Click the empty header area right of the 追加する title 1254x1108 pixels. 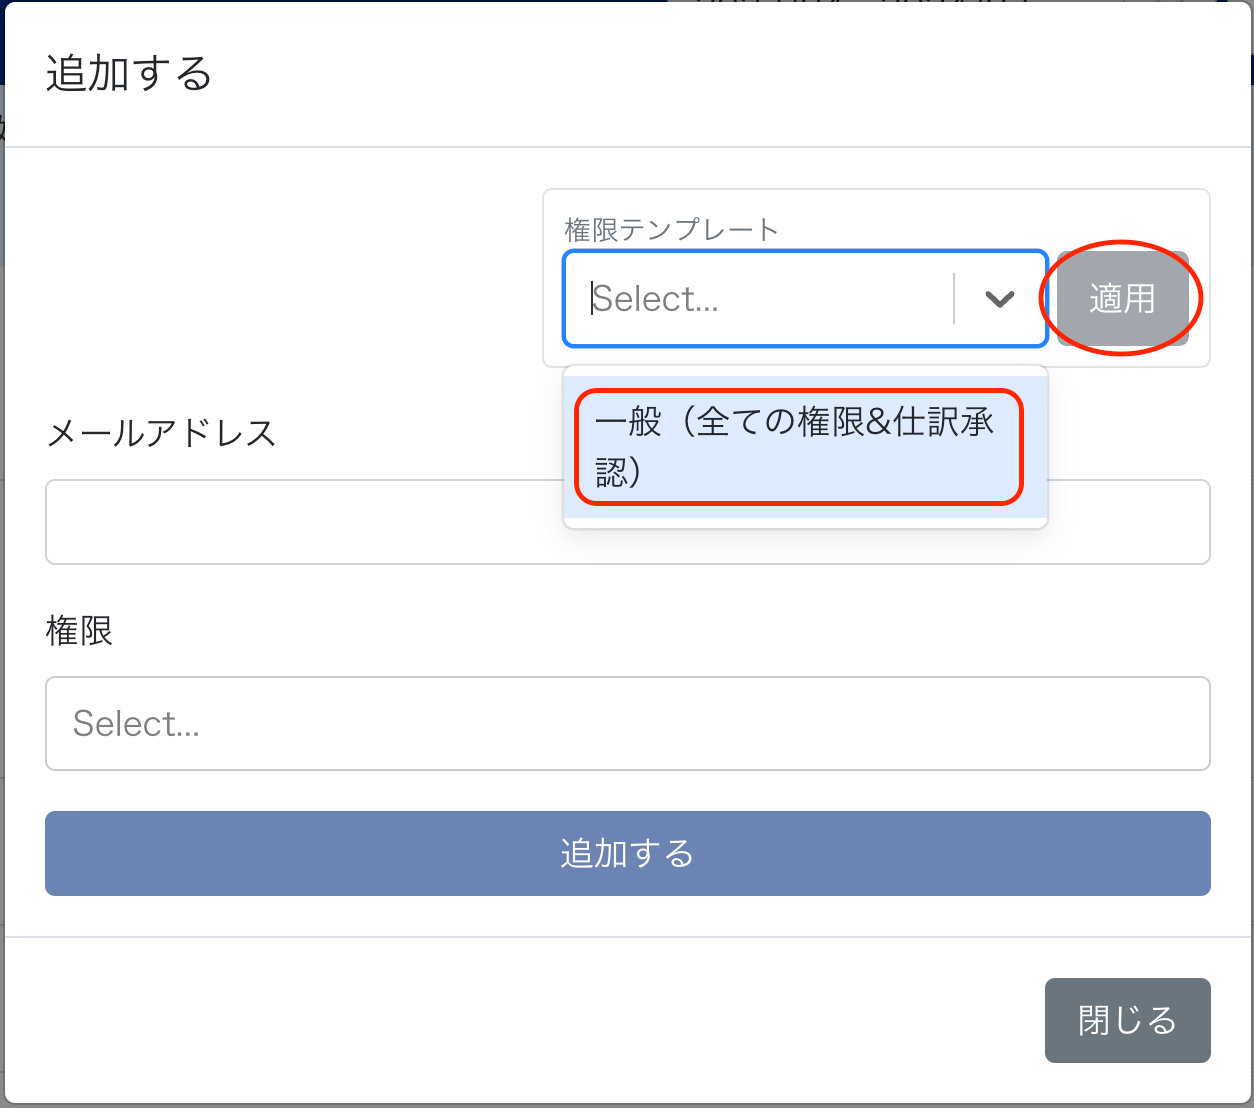click(700, 74)
